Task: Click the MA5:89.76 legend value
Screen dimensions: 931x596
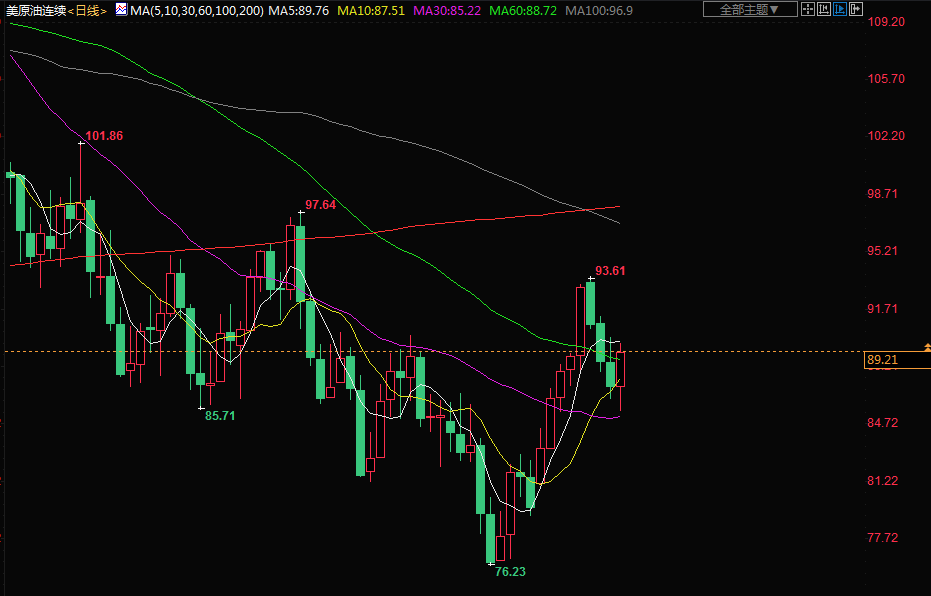Action: point(298,10)
